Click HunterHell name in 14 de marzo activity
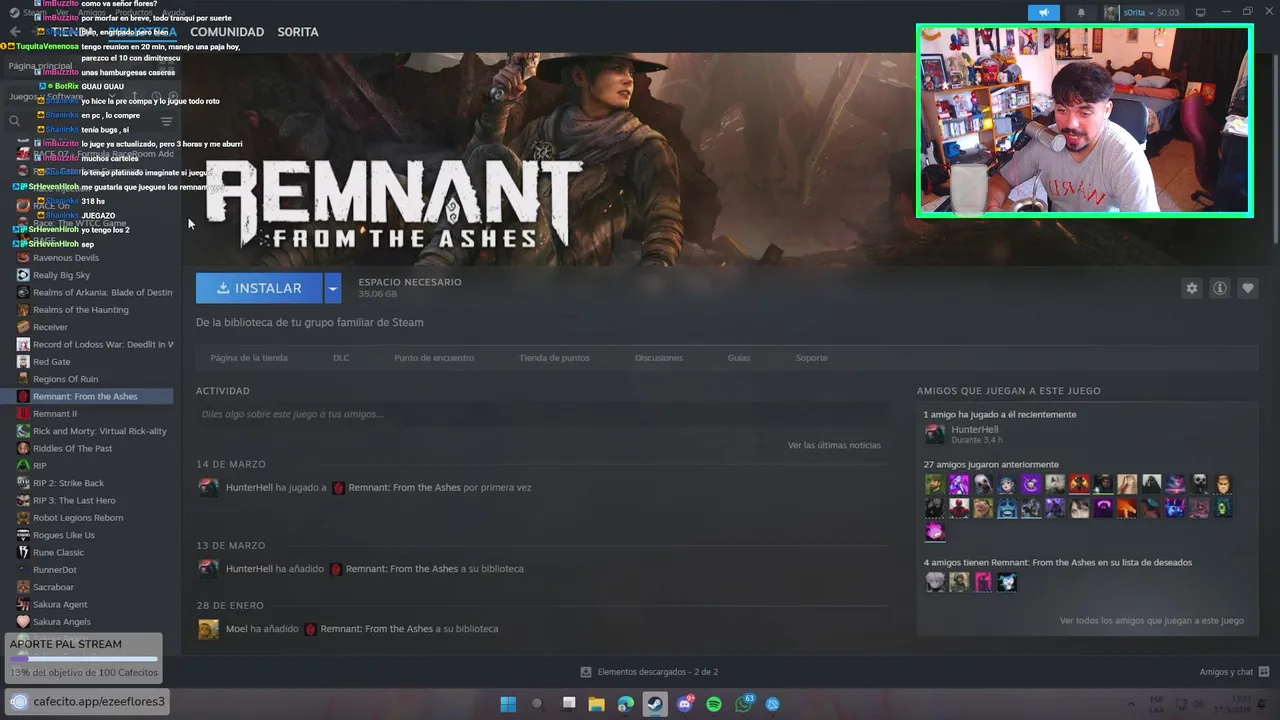 coord(249,488)
